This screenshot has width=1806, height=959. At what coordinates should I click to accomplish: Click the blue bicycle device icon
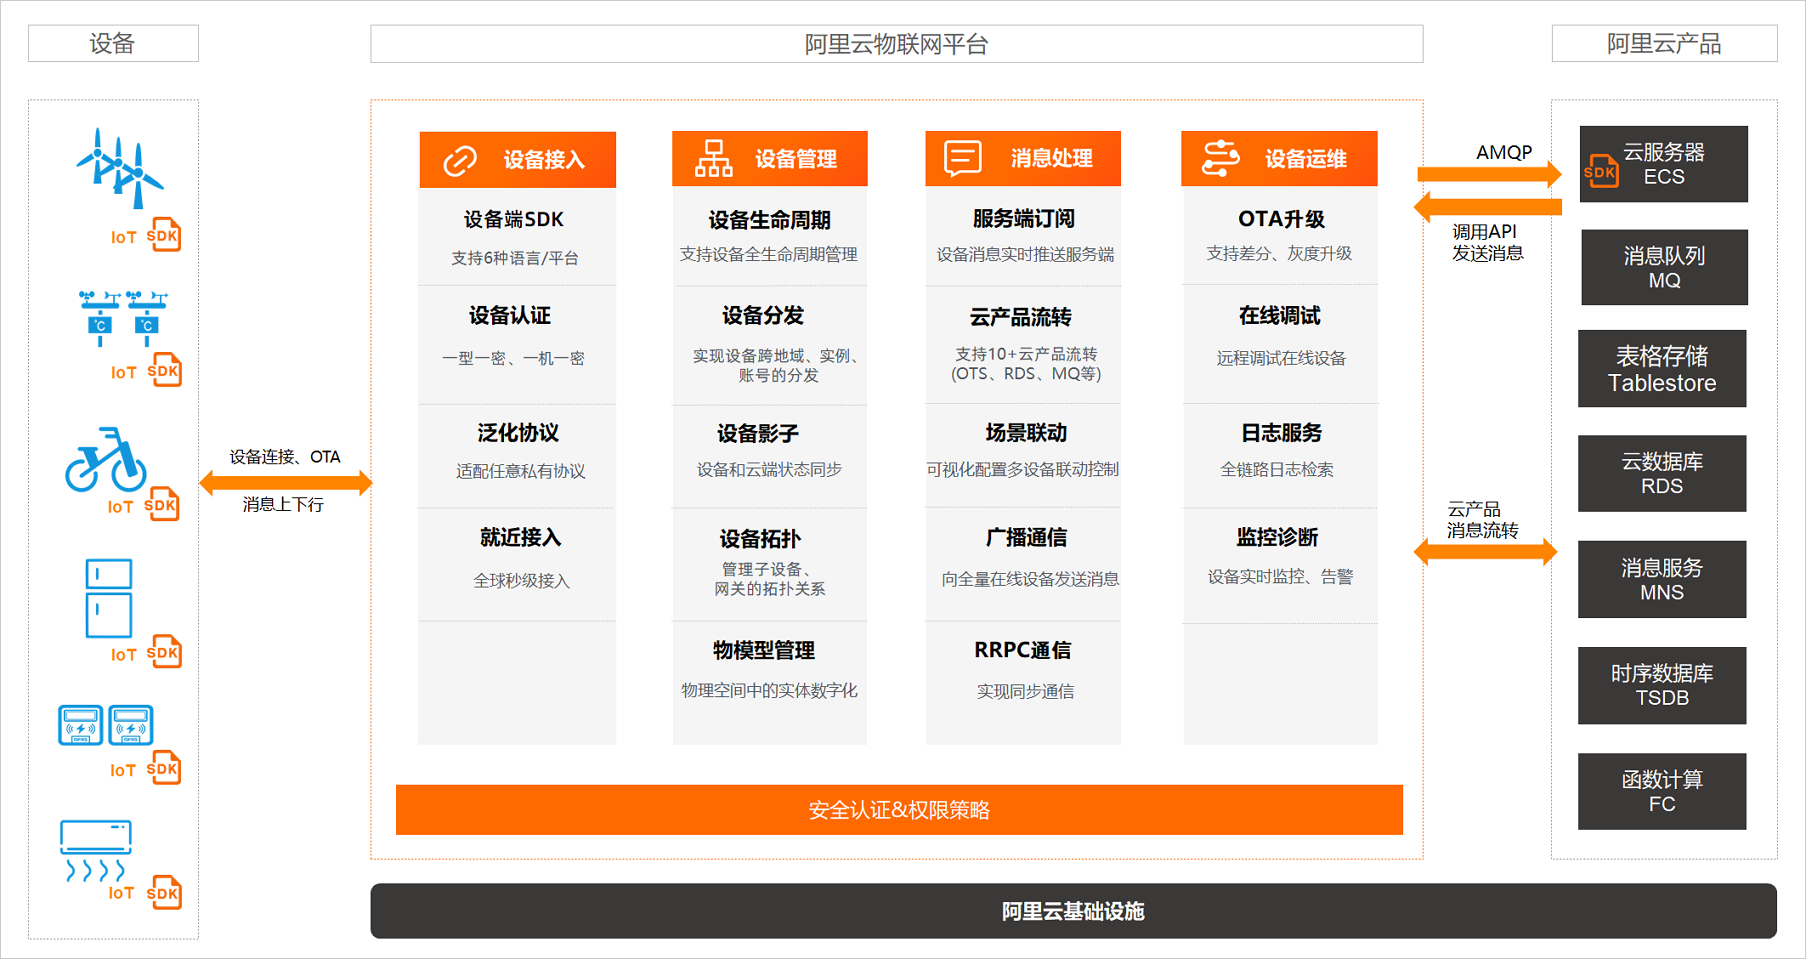106,459
